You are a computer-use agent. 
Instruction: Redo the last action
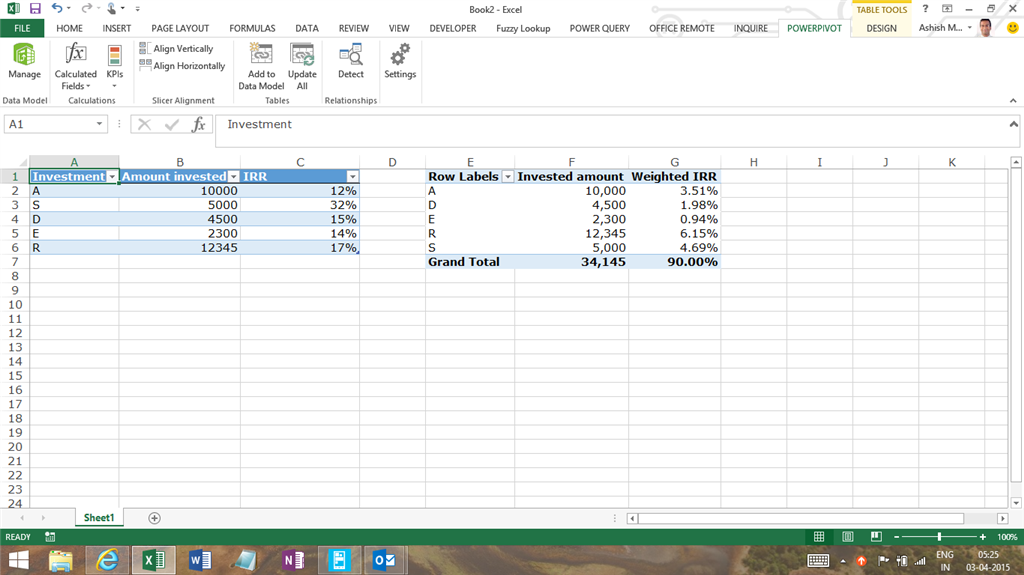[x=86, y=8]
